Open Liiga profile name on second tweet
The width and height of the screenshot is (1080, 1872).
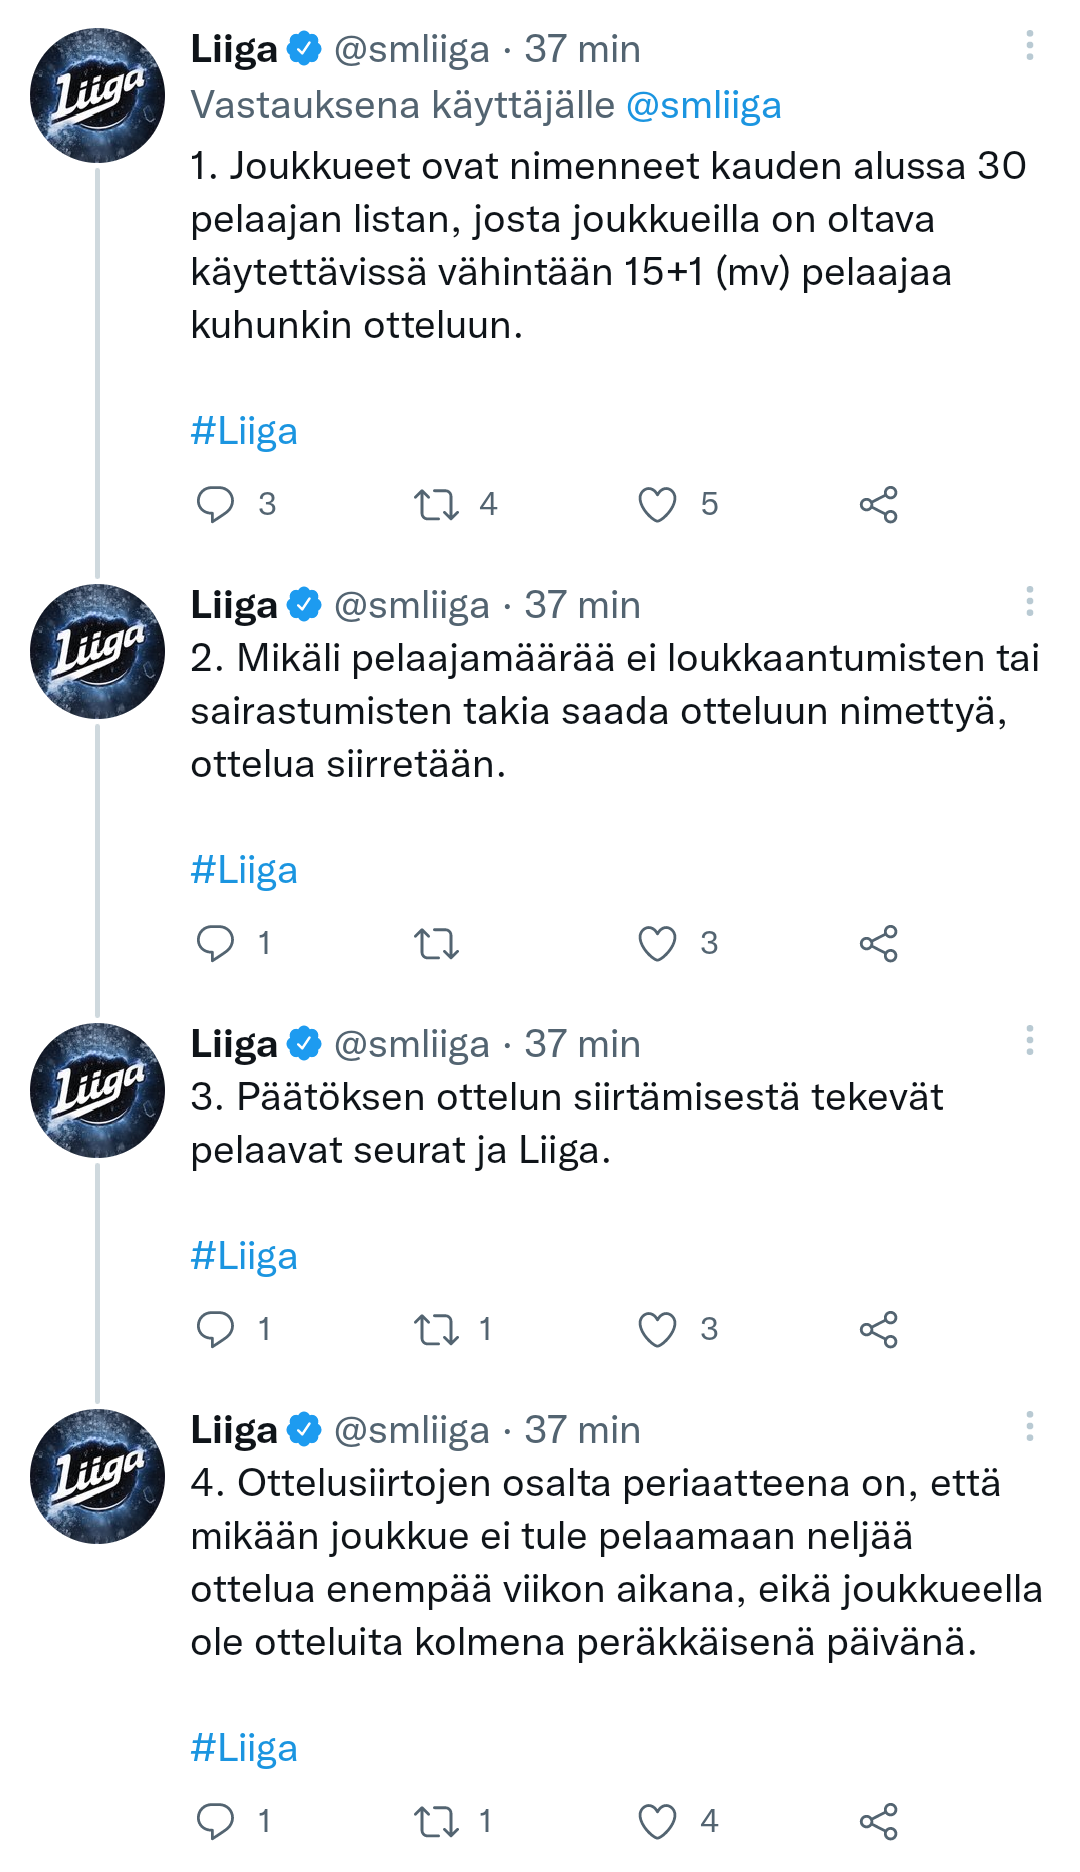234,605
